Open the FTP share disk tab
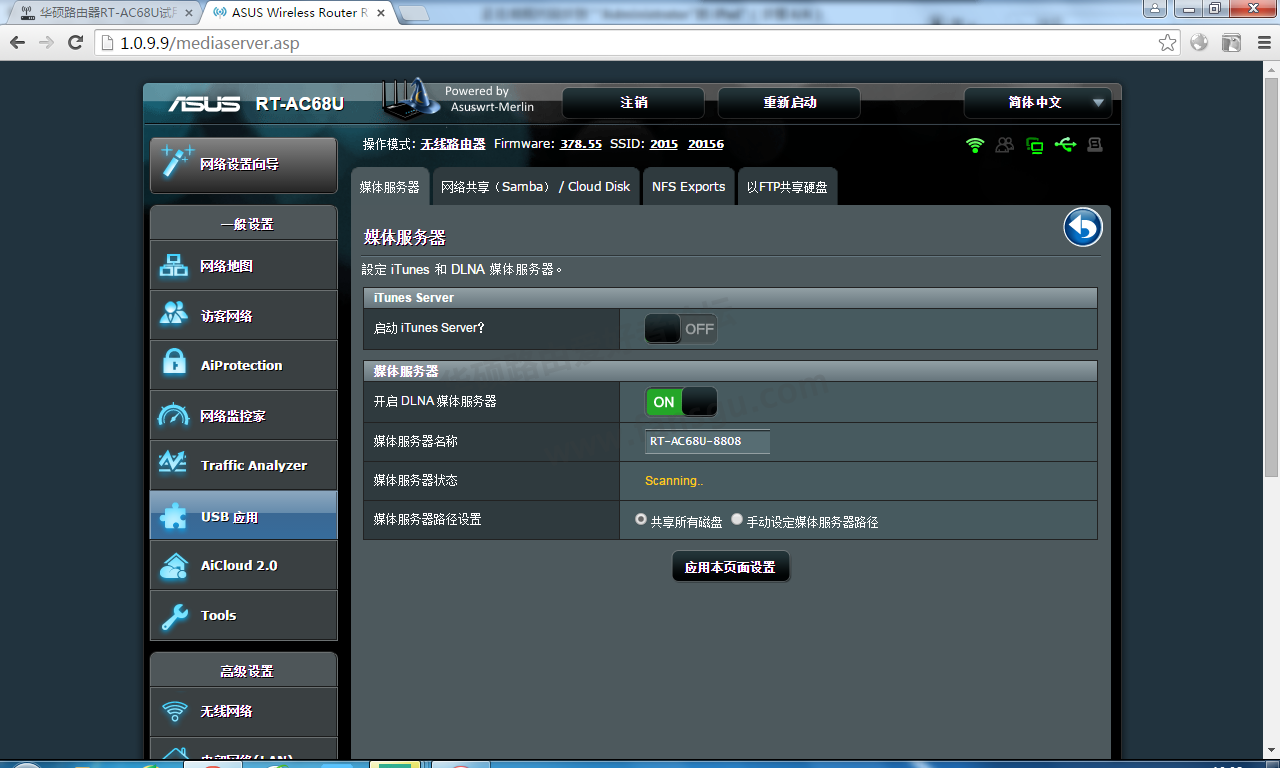 787,187
